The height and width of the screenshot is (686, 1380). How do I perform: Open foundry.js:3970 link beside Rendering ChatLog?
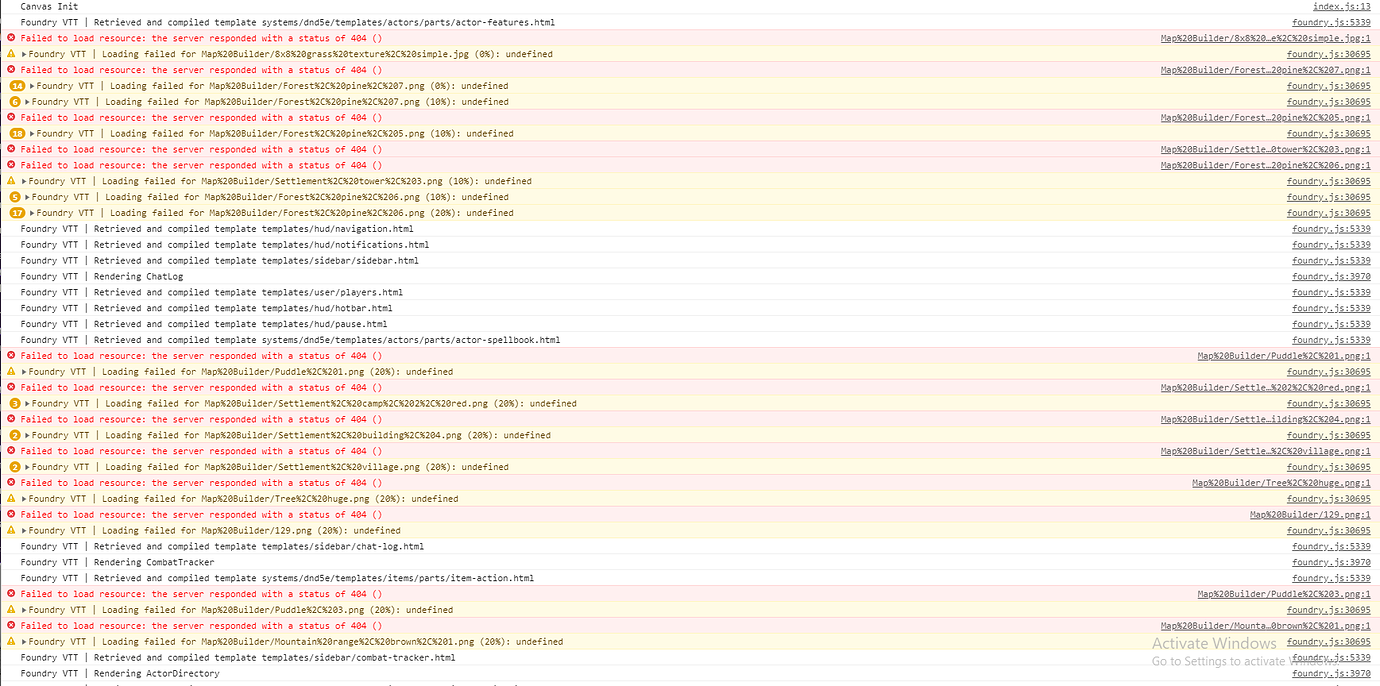click(1331, 277)
